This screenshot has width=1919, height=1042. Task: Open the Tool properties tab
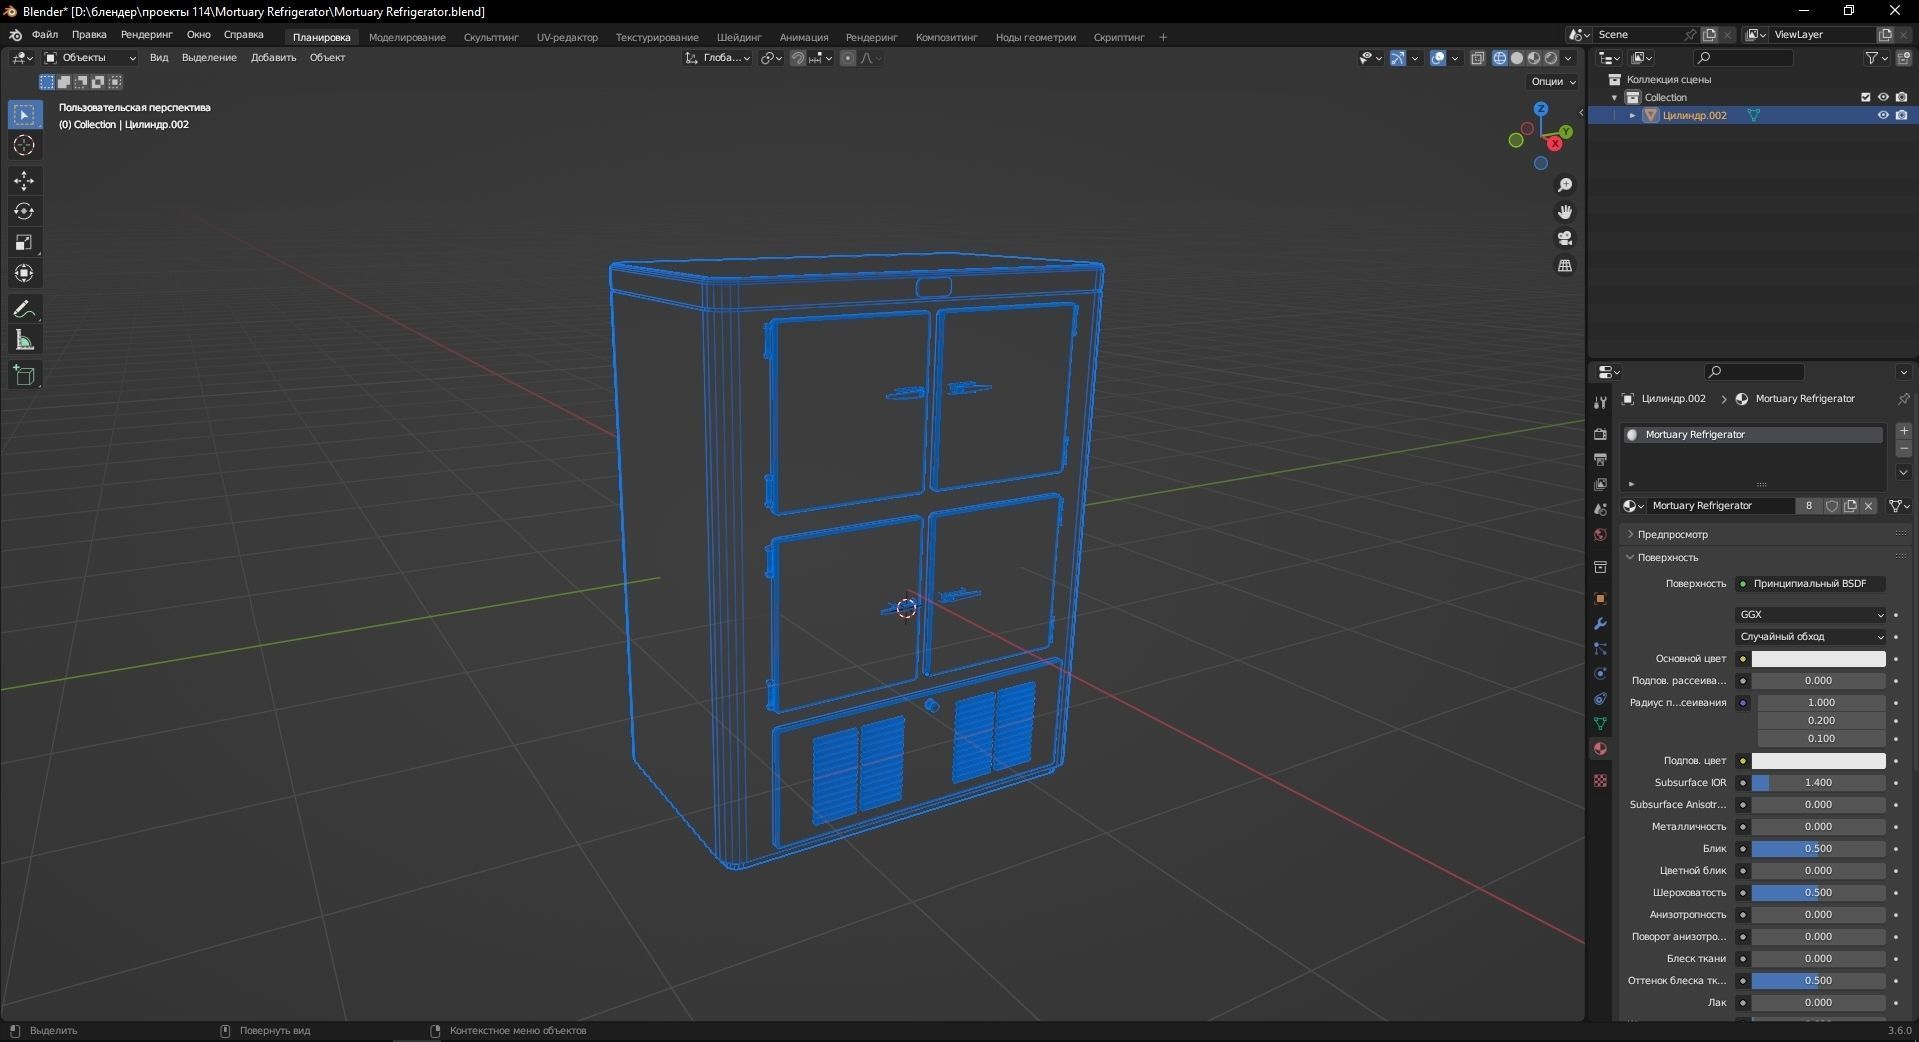[x=1600, y=402]
